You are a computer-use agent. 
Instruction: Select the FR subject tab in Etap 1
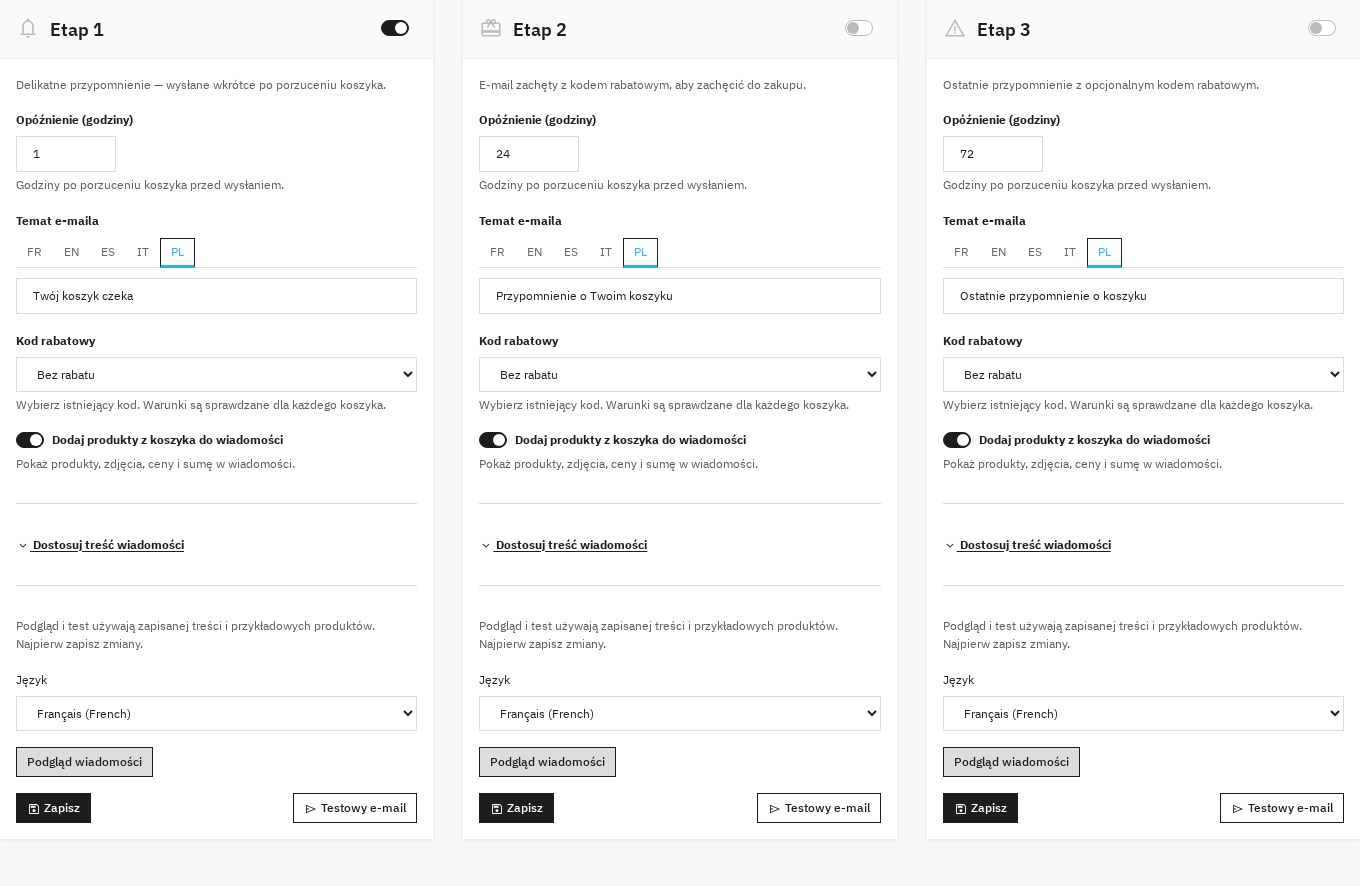(x=34, y=252)
